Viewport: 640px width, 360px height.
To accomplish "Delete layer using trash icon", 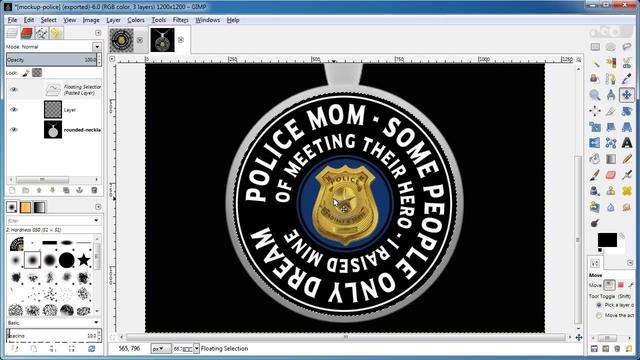I will point(94,190).
